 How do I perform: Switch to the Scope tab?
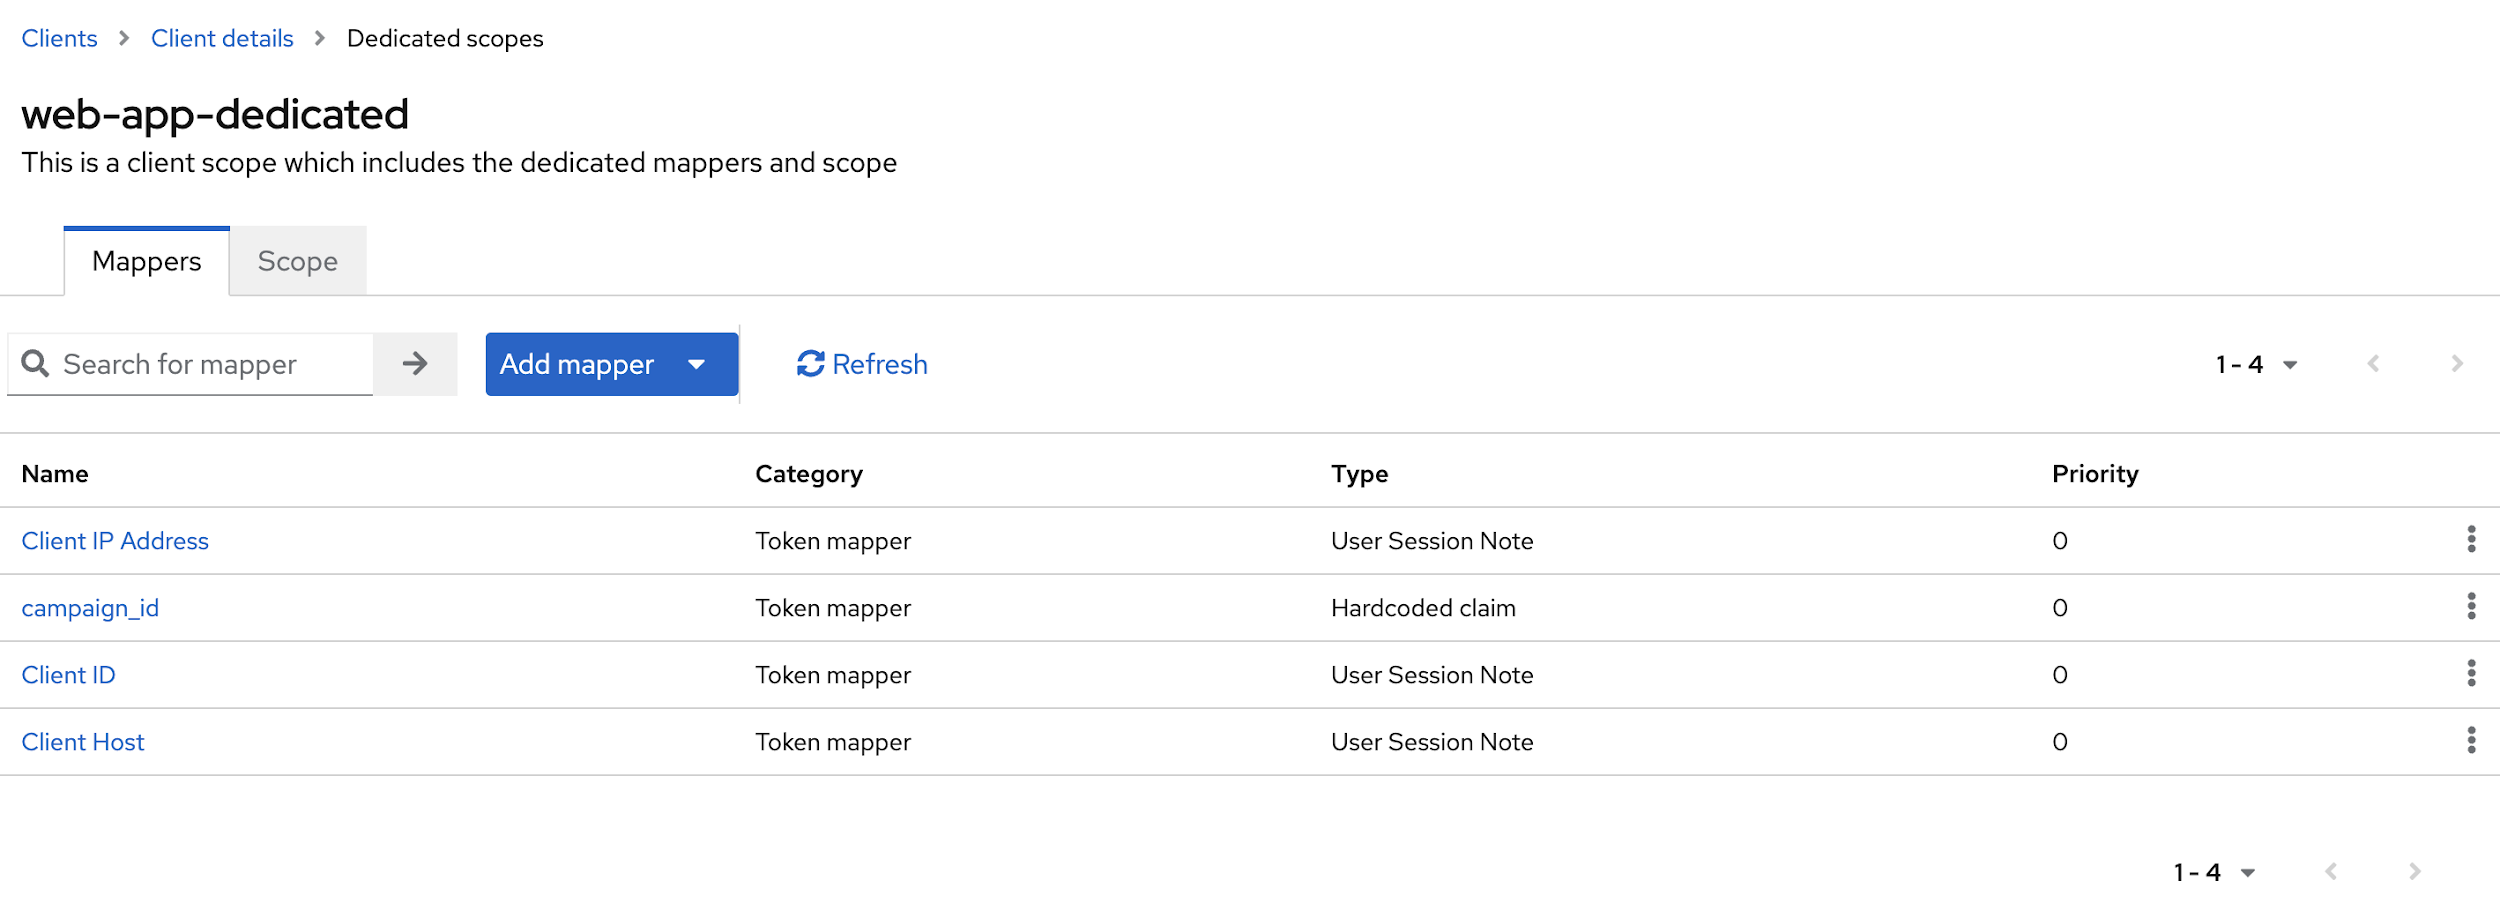(297, 262)
